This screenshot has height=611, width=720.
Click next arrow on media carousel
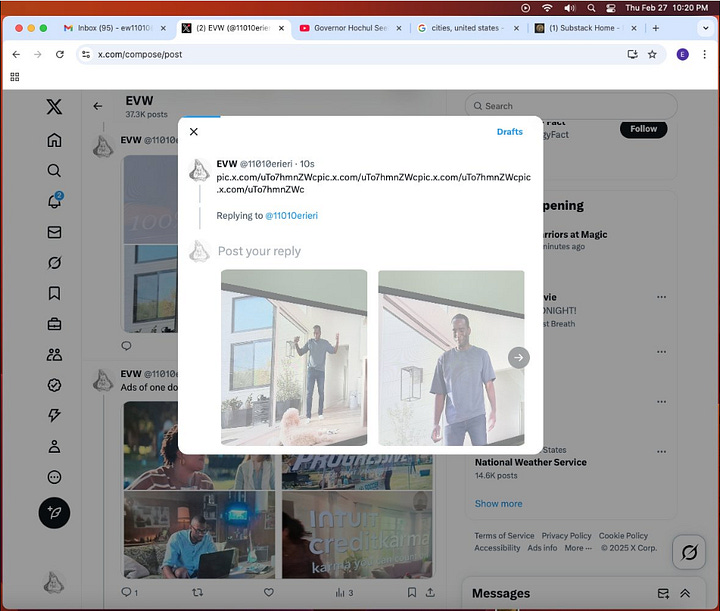point(518,358)
